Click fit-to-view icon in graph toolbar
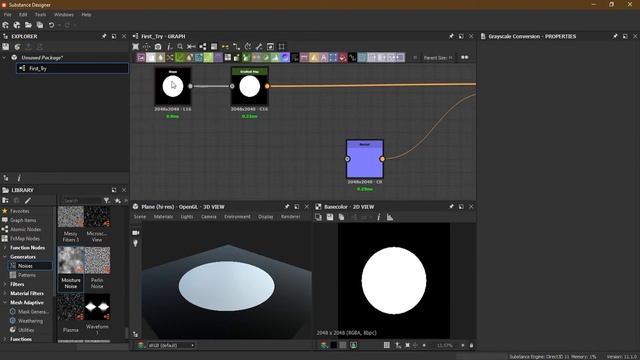Viewport: 640px width, 360px height. (x=136, y=47)
